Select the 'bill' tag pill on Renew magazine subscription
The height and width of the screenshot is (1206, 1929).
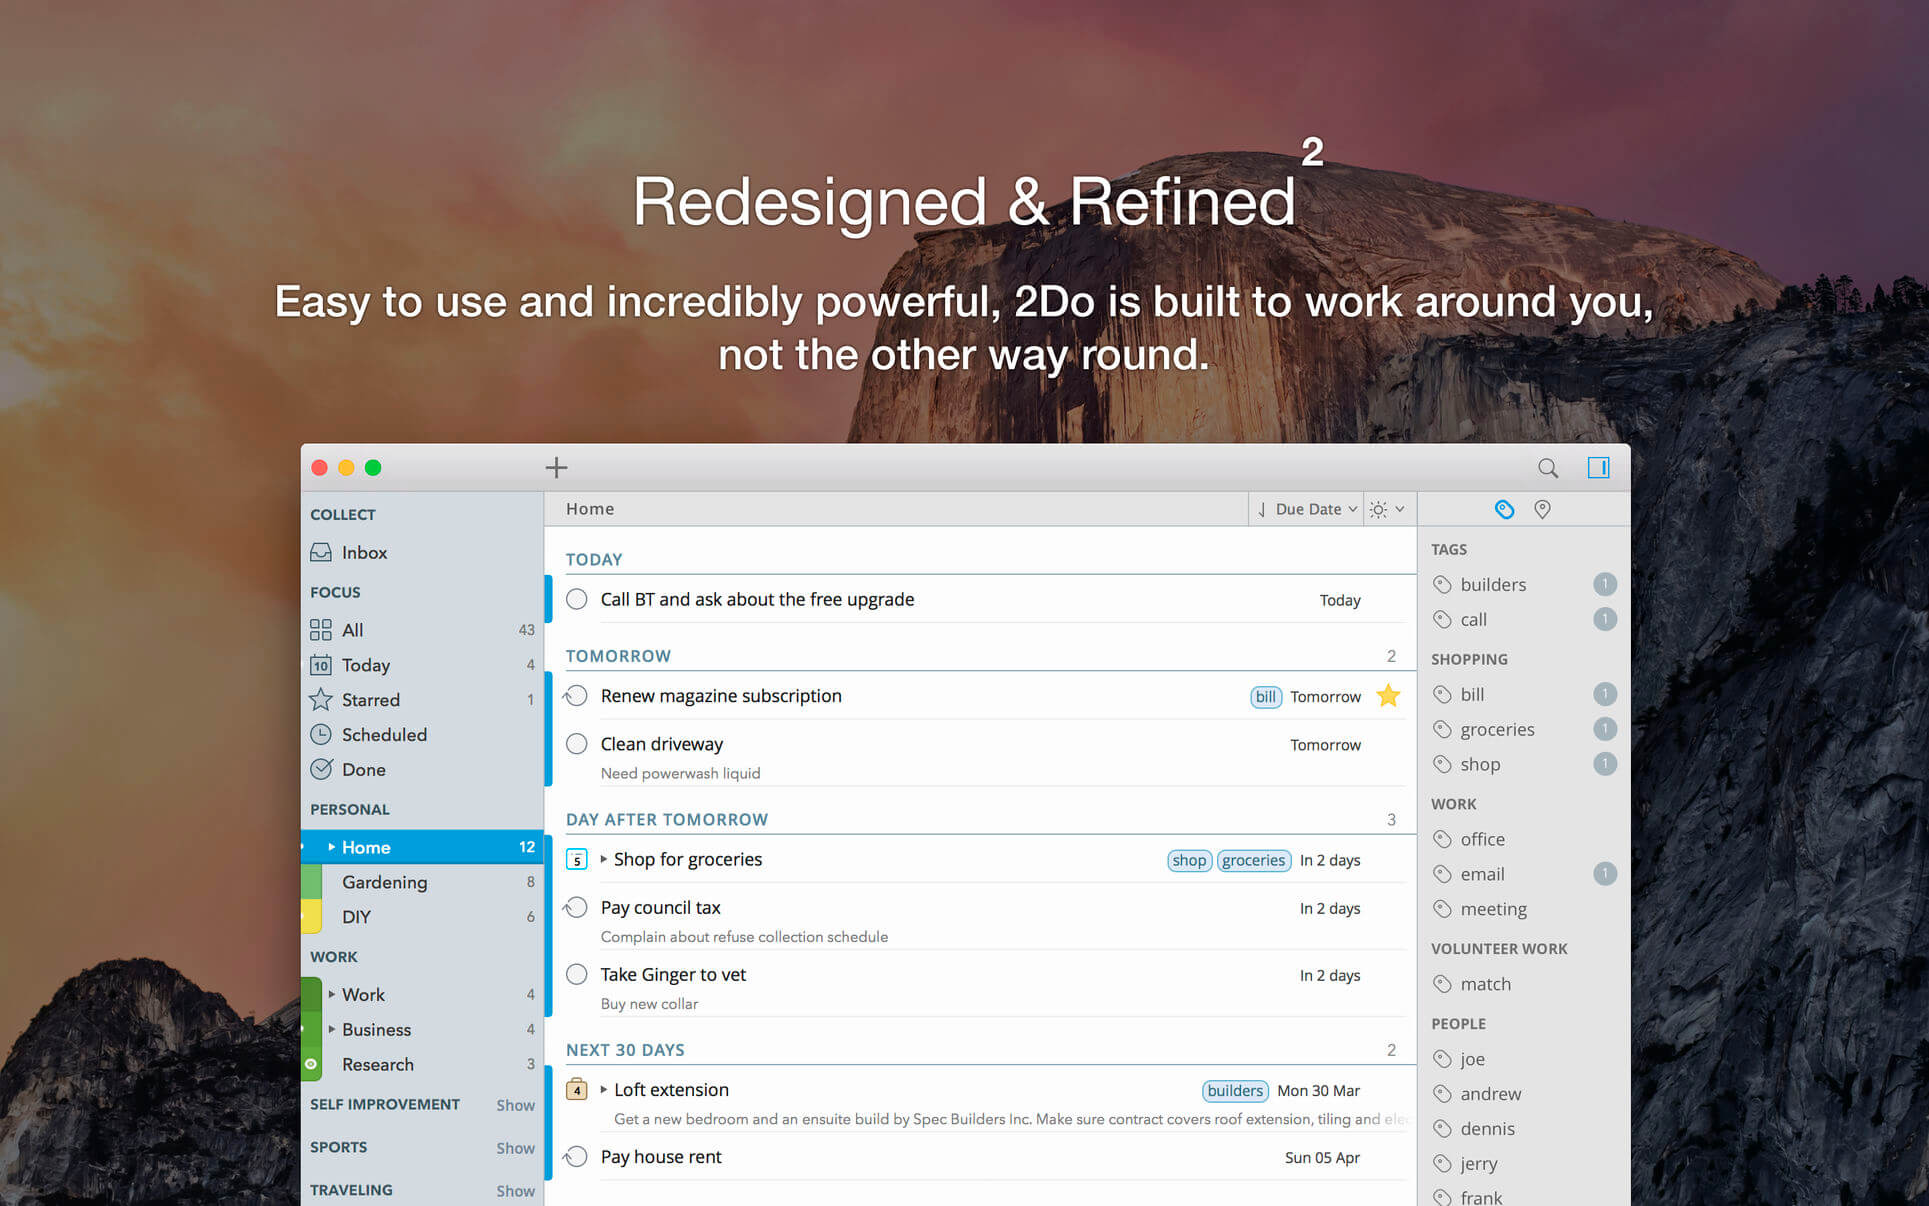1265,696
